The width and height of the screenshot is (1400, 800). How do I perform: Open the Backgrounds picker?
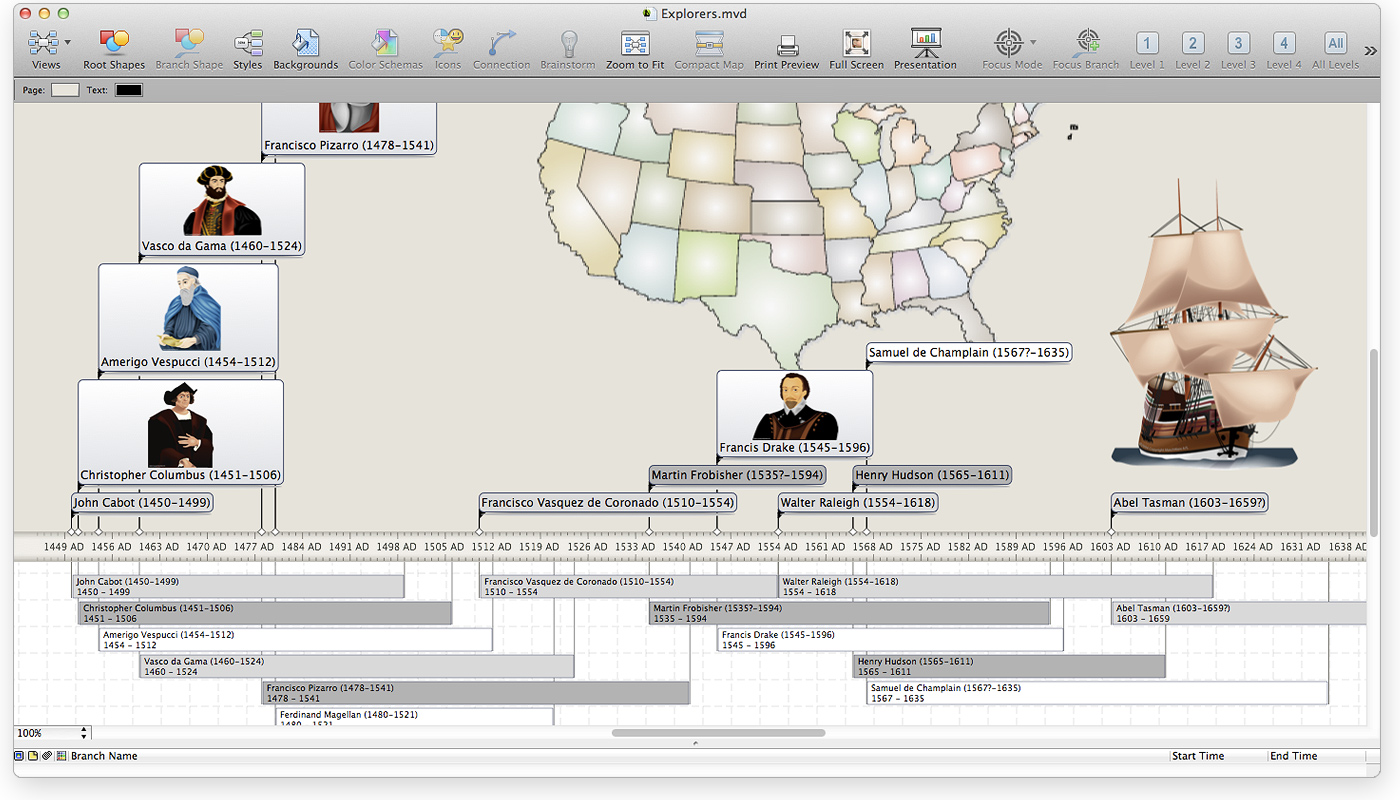305,47
